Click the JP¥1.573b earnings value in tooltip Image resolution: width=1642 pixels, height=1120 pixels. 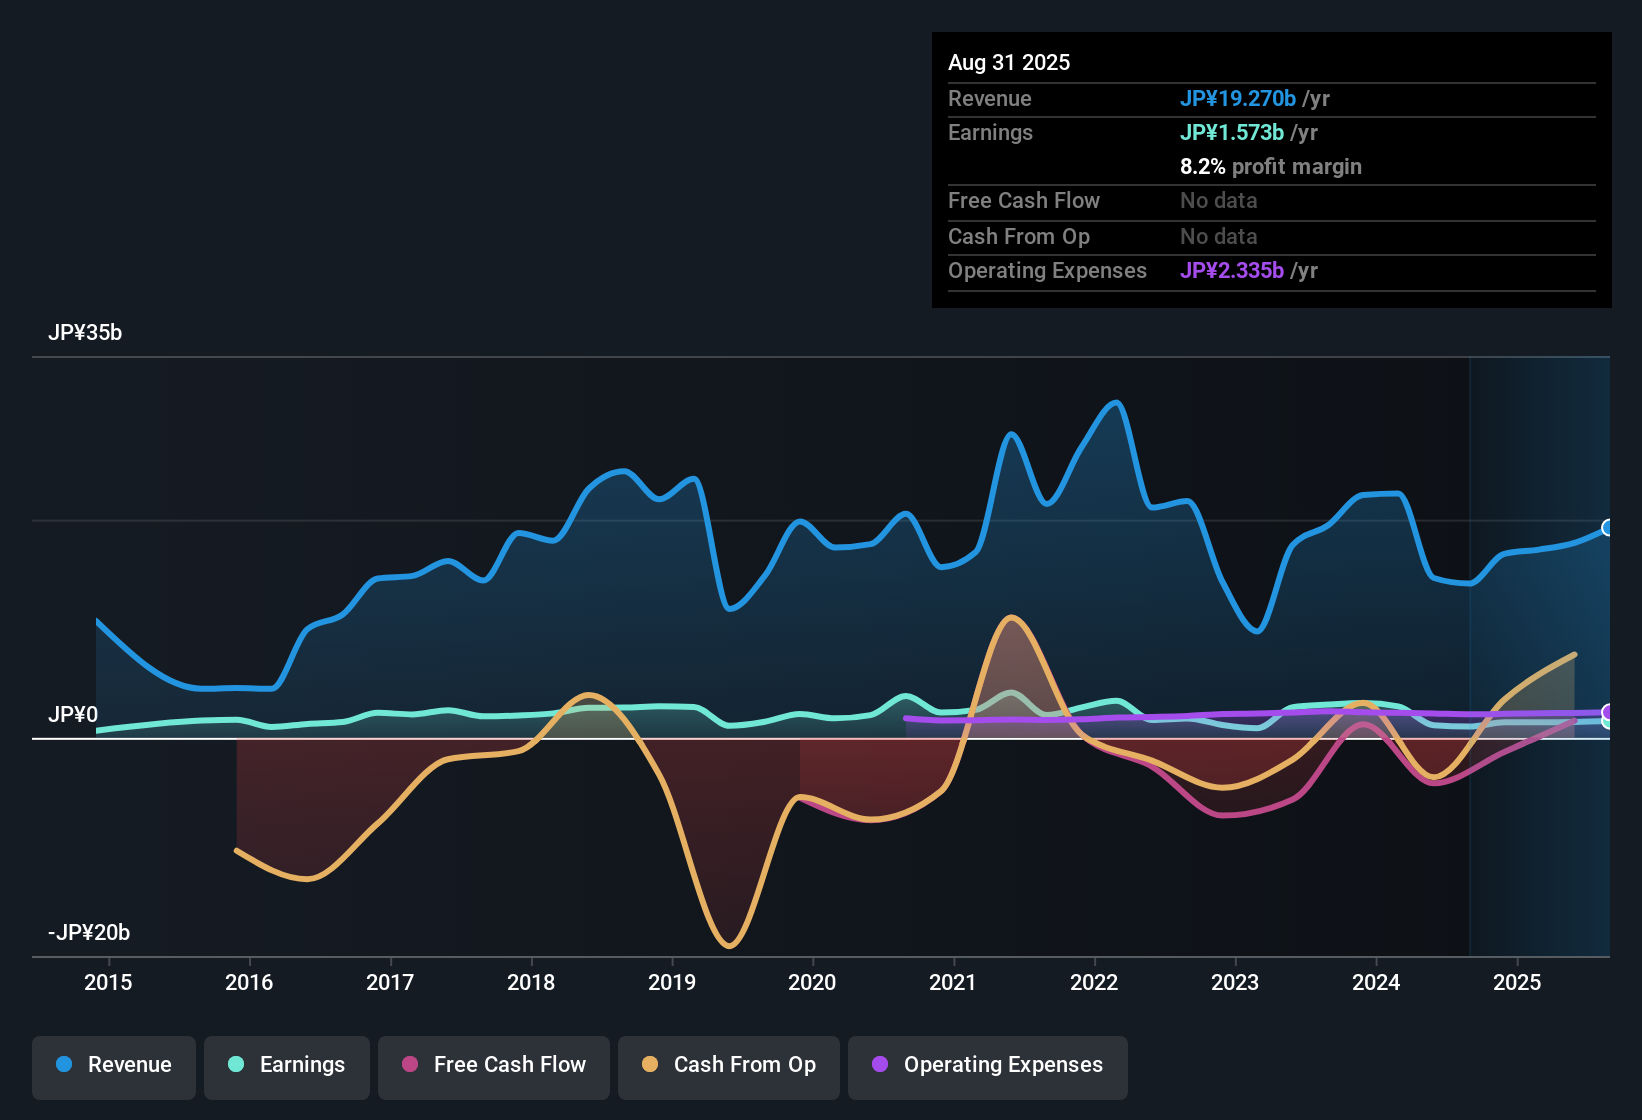[1232, 133]
